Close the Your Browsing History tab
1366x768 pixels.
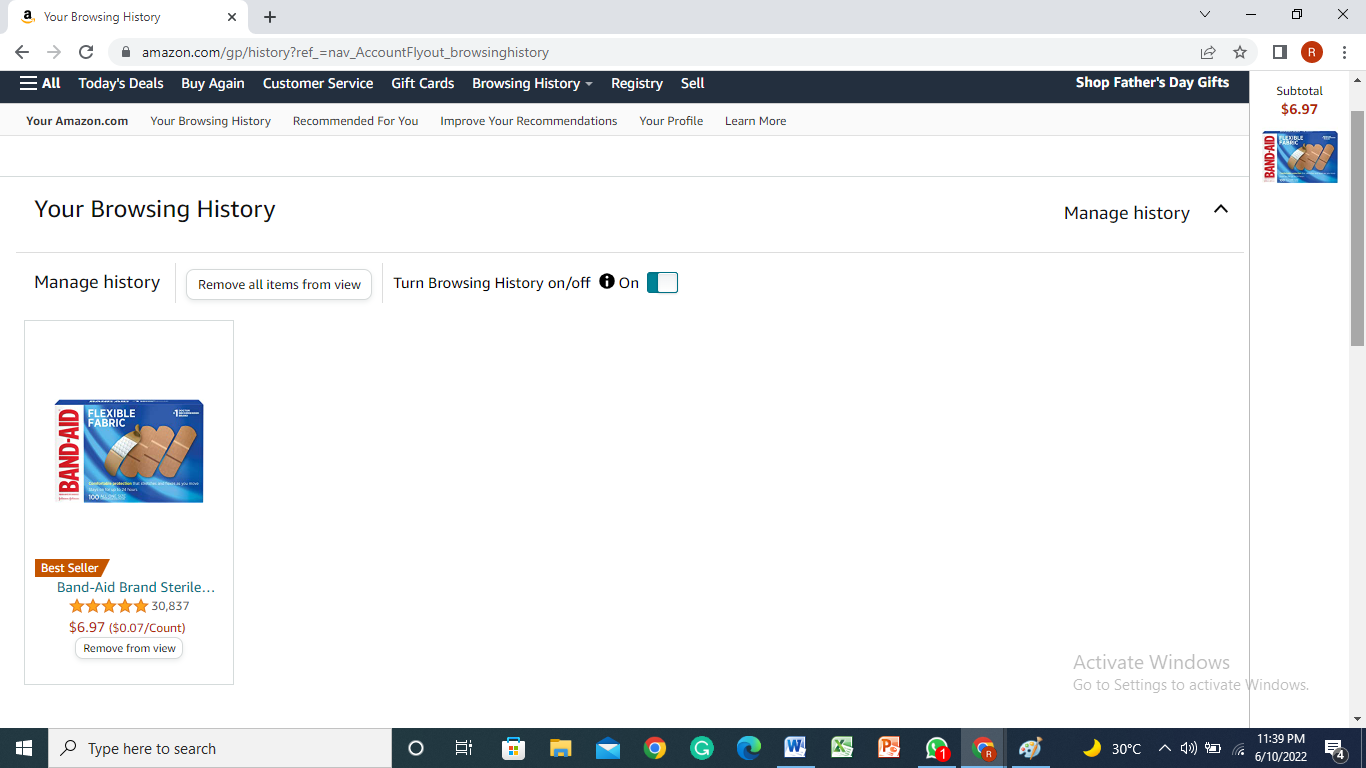tap(232, 17)
